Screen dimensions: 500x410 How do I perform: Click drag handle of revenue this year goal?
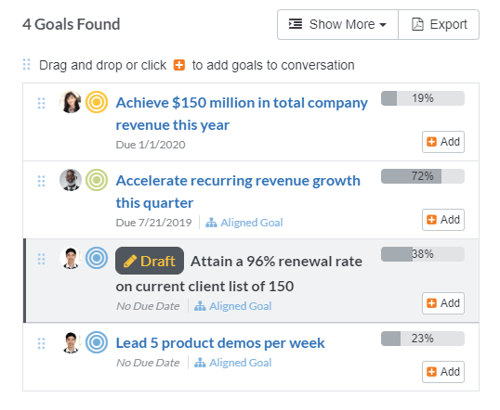[x=41, y=103]
